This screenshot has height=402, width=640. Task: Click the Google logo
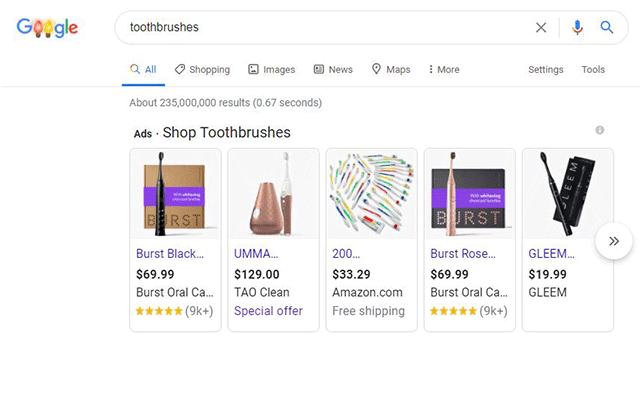pyautogui.click(x=47, y=28)
